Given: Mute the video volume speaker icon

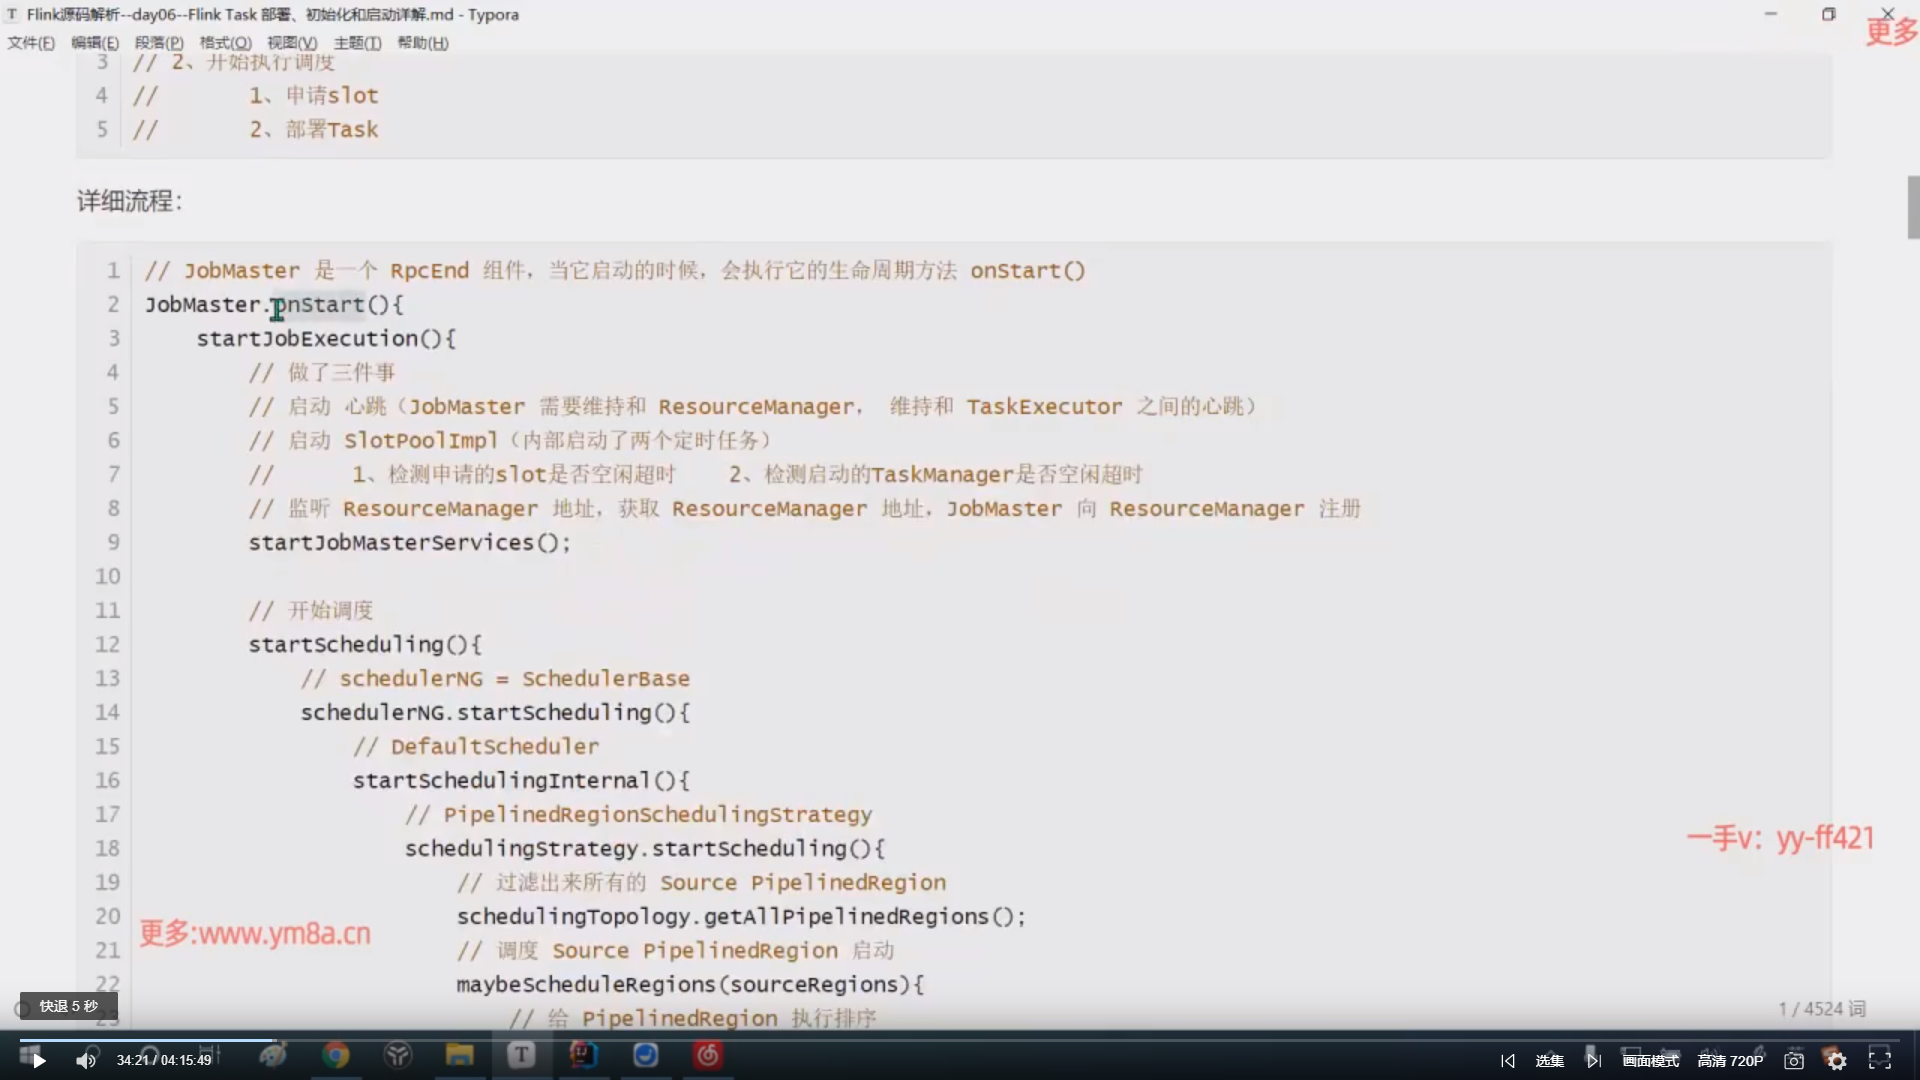Looking at the screenshot, I should (x=86, y=1060).
